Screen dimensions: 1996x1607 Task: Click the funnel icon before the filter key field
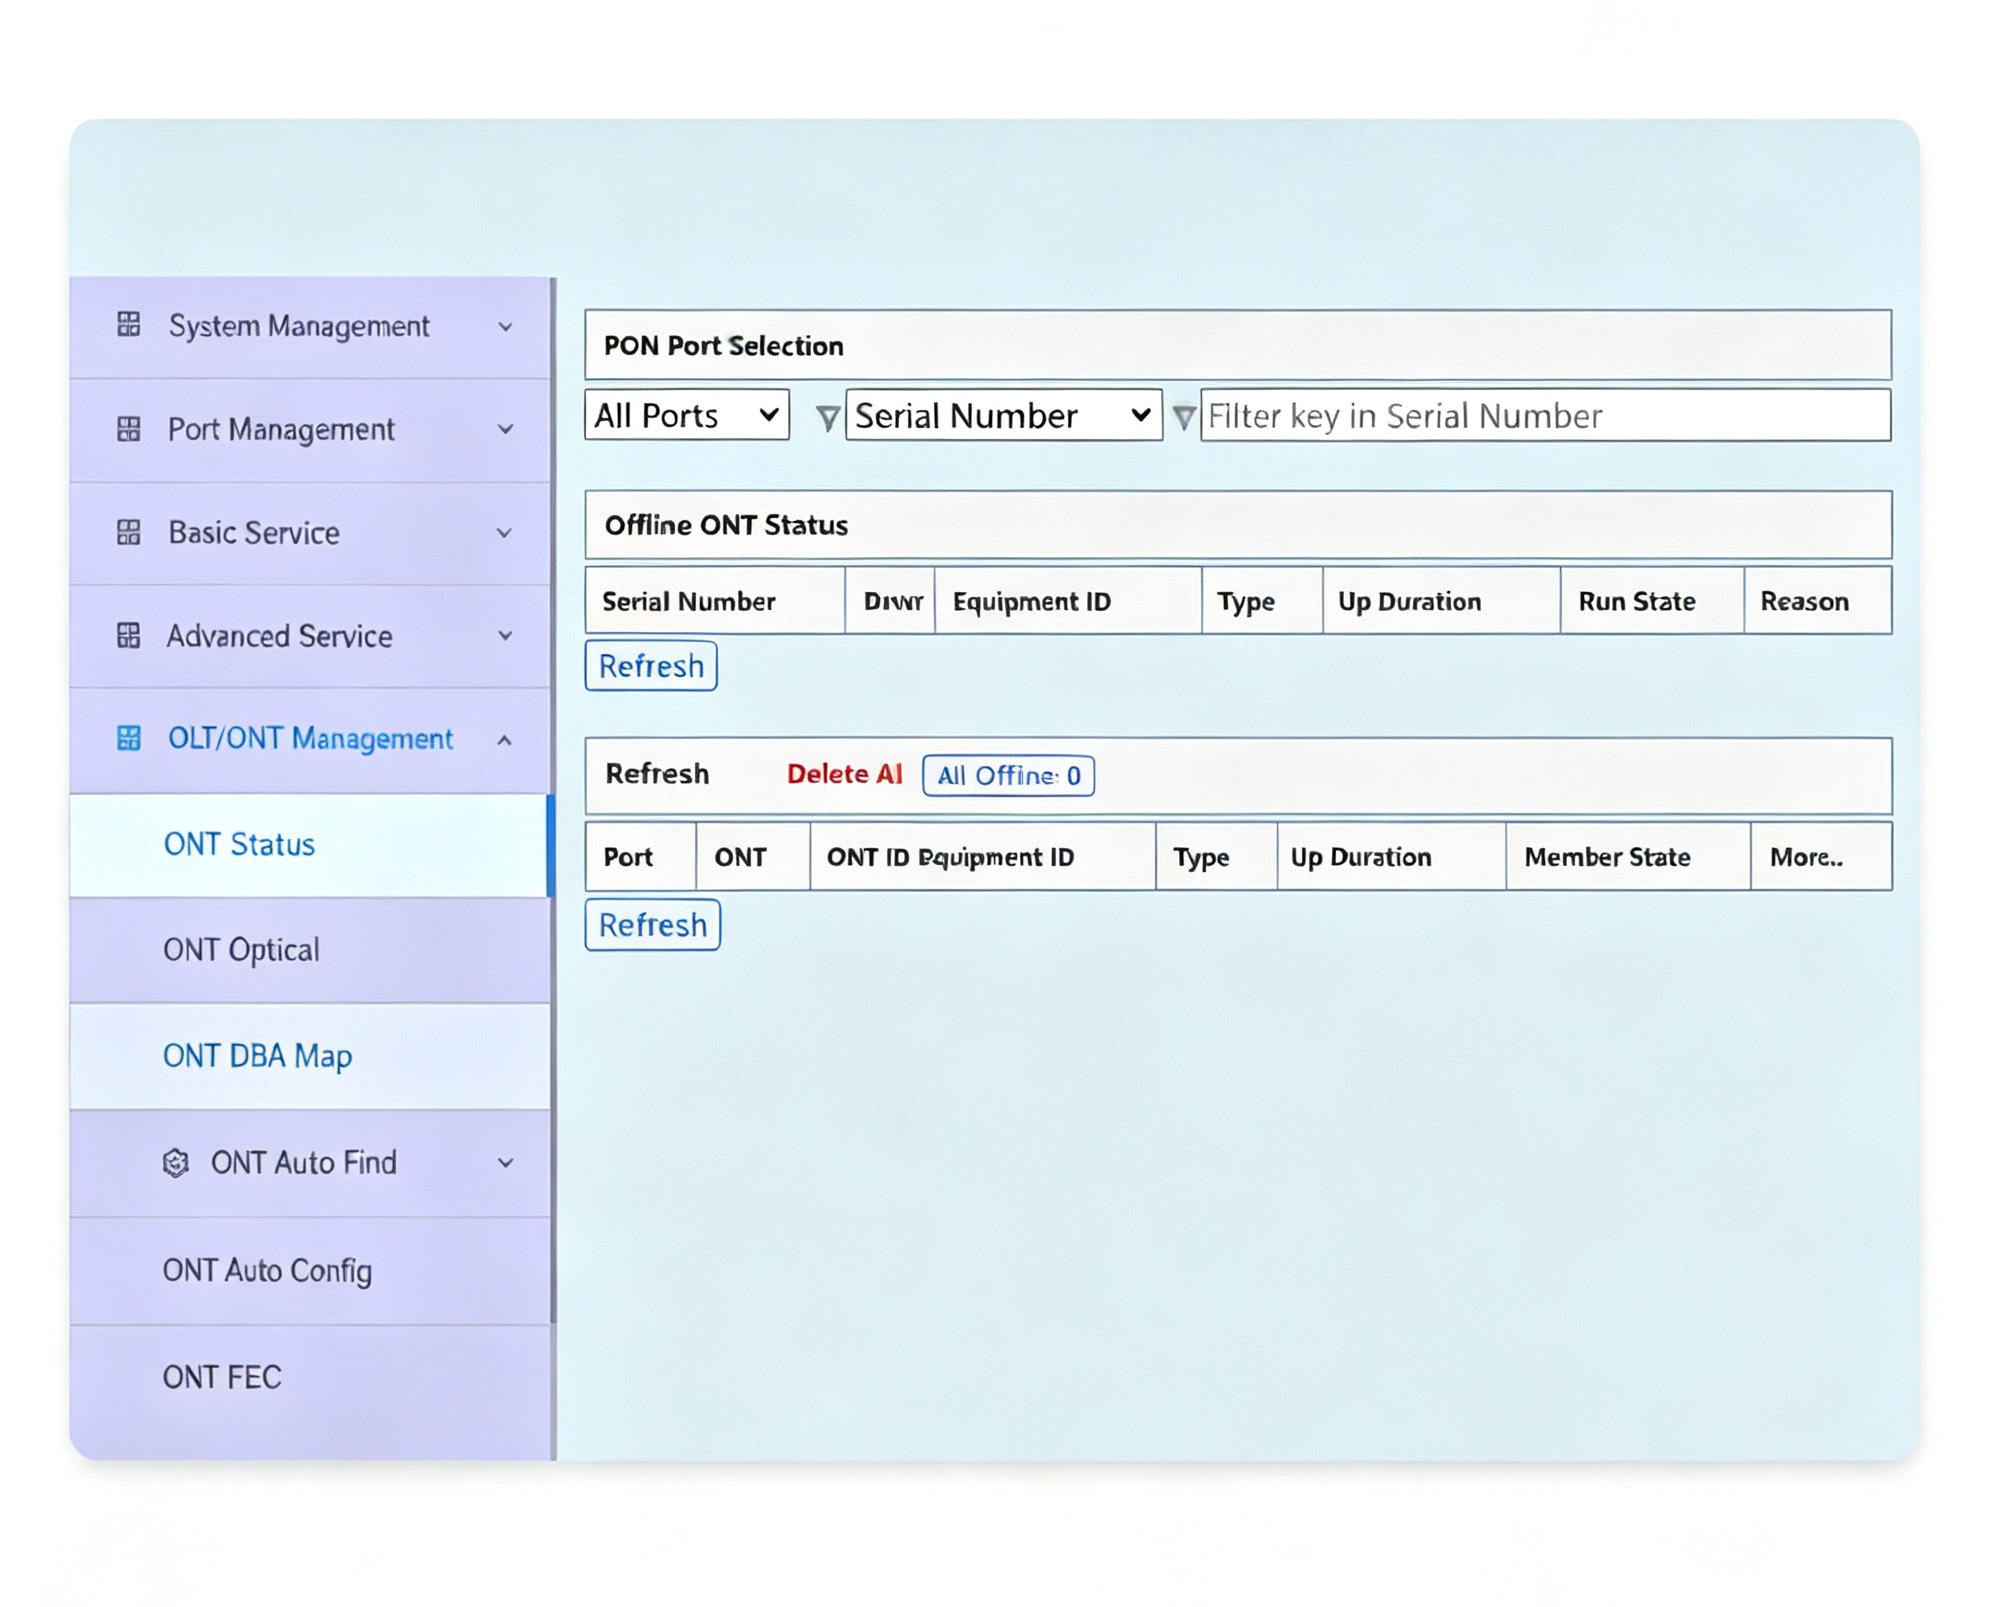[1183, 417]
